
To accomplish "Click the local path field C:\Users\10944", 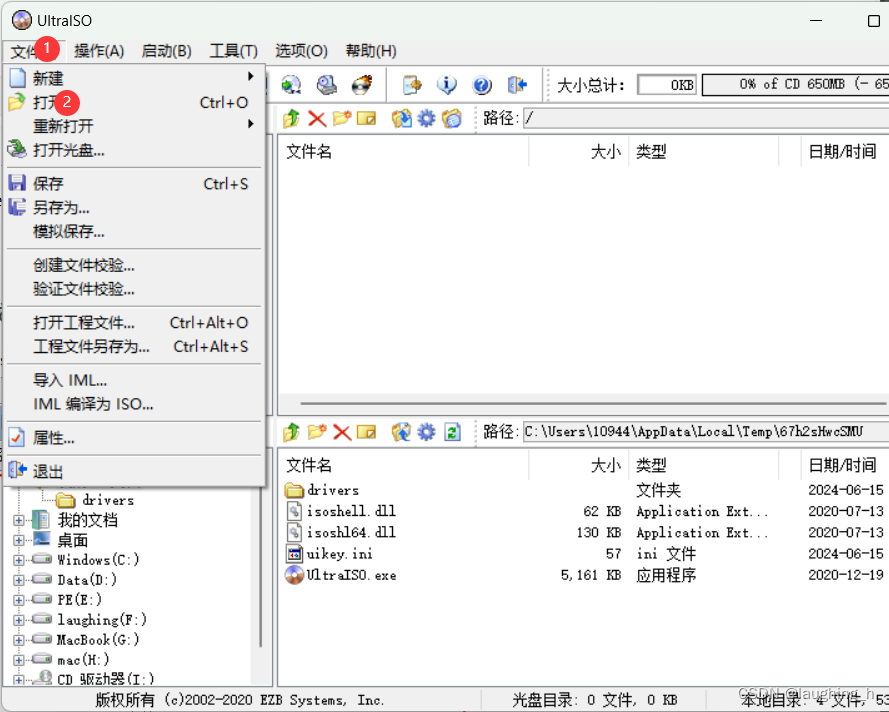I will tap(705, 432).
